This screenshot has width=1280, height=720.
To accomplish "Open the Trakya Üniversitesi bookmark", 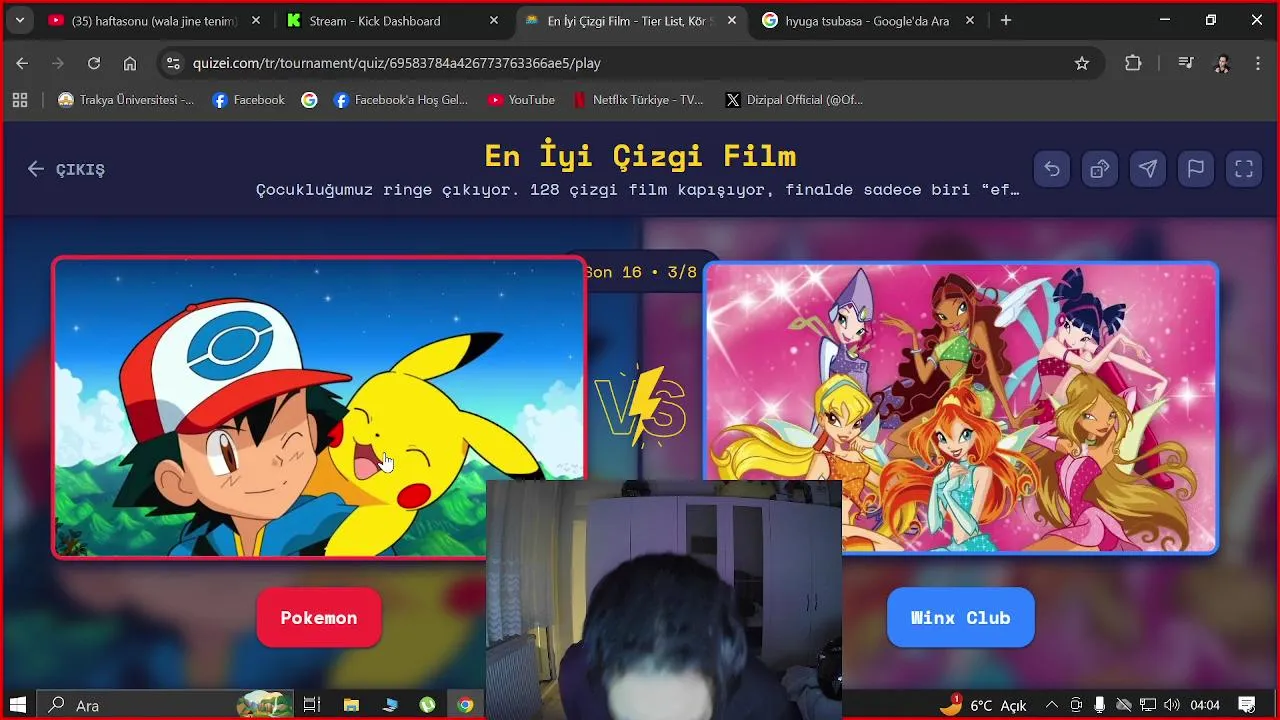I will click(x=126, y=100).
